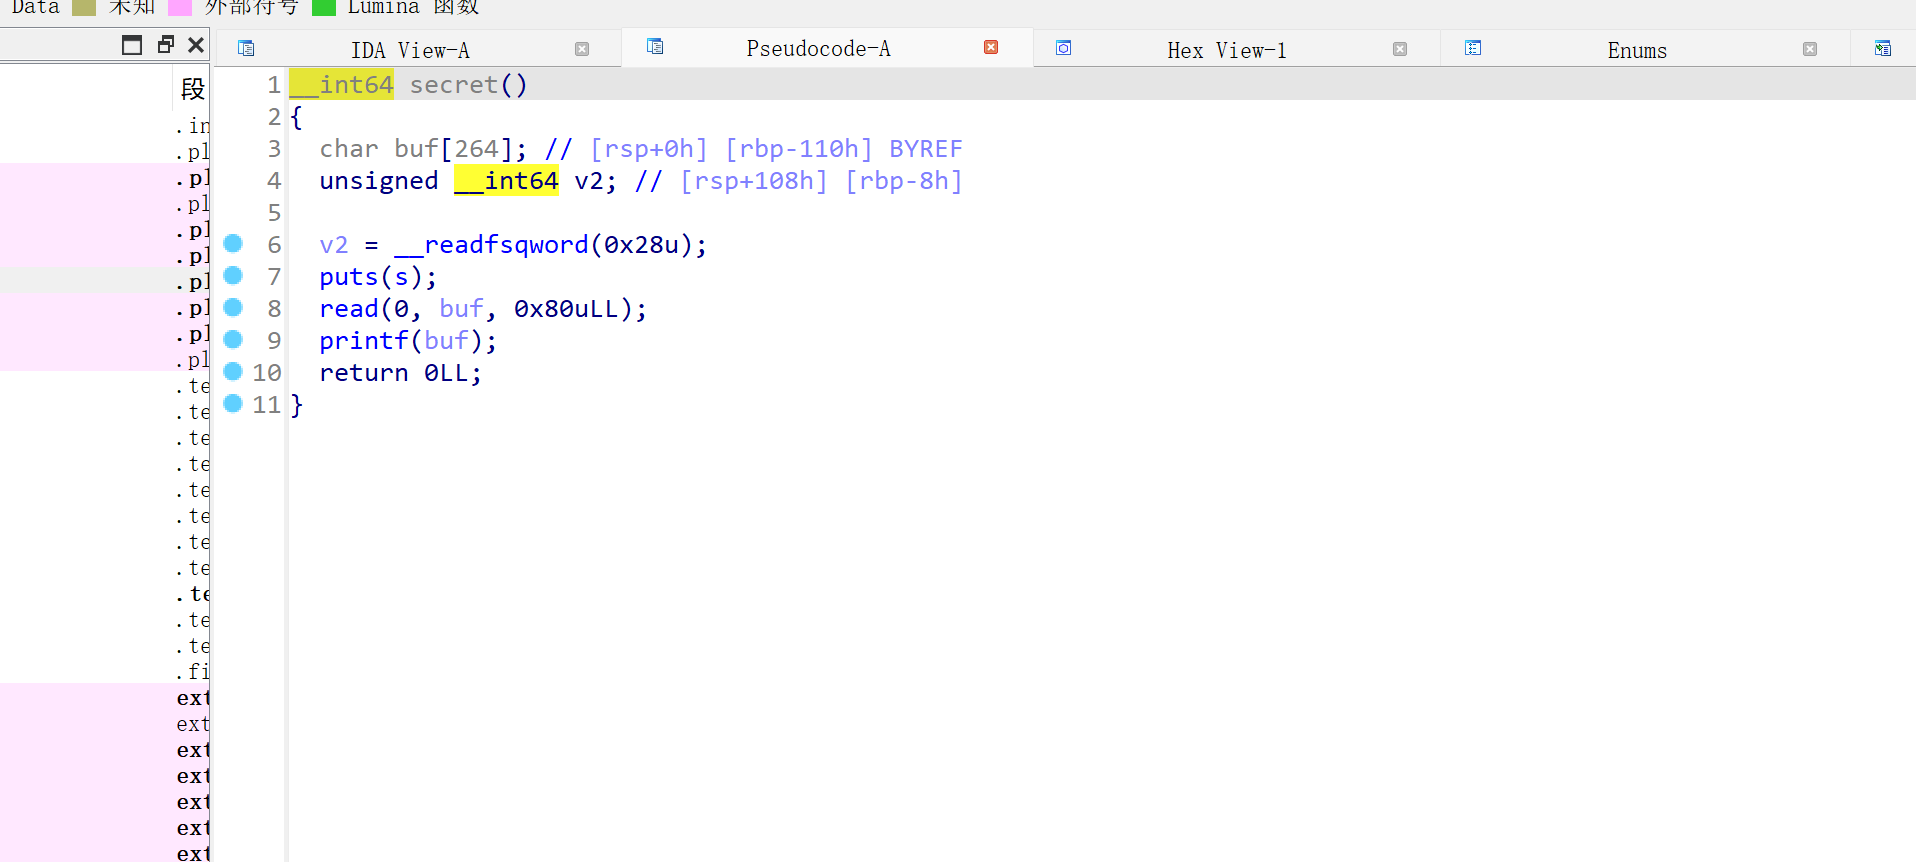Click the __readfsqword function name

tap(491, 245)
